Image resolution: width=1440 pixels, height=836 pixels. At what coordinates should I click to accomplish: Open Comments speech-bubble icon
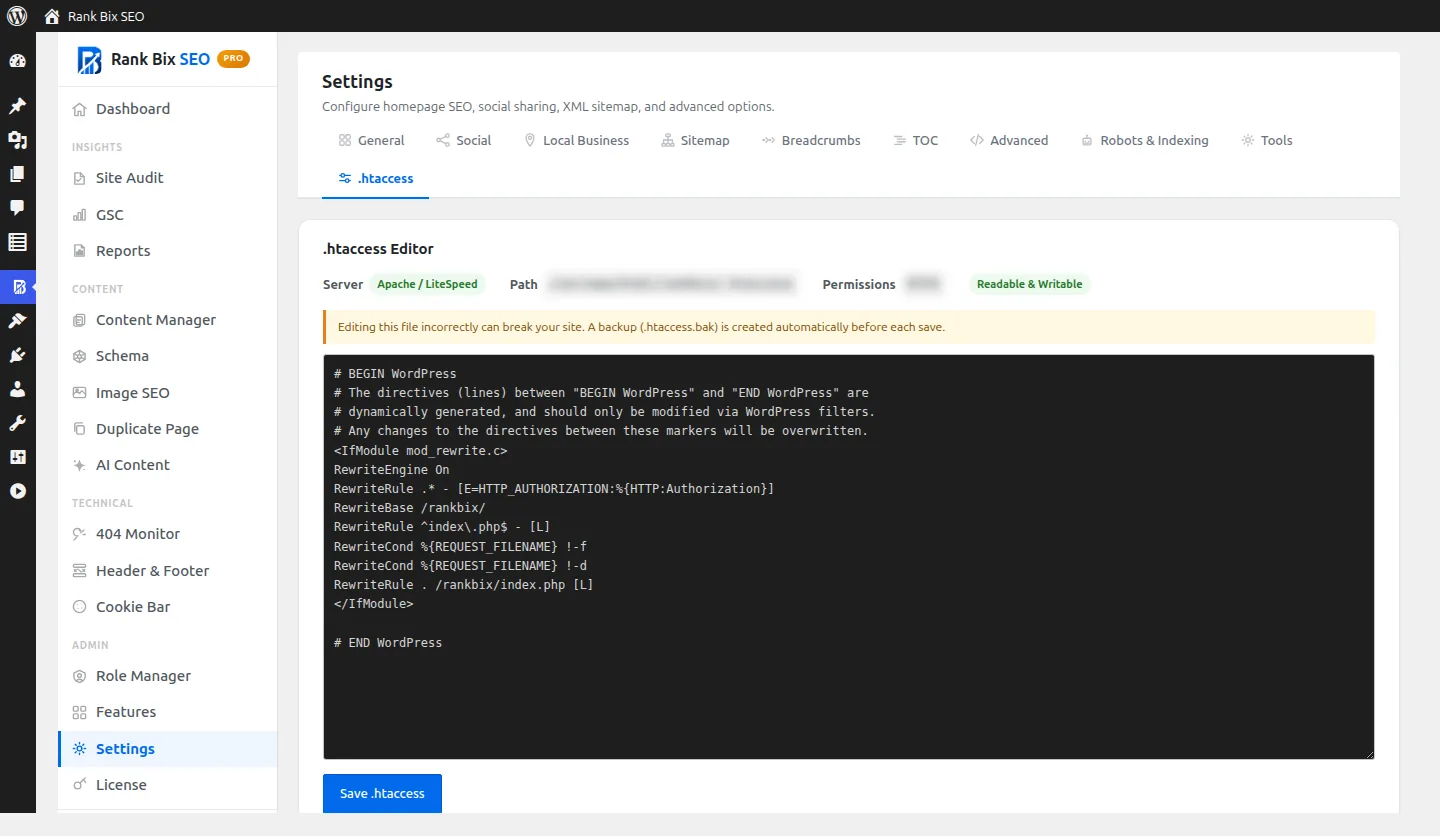(x=17, y=208)
